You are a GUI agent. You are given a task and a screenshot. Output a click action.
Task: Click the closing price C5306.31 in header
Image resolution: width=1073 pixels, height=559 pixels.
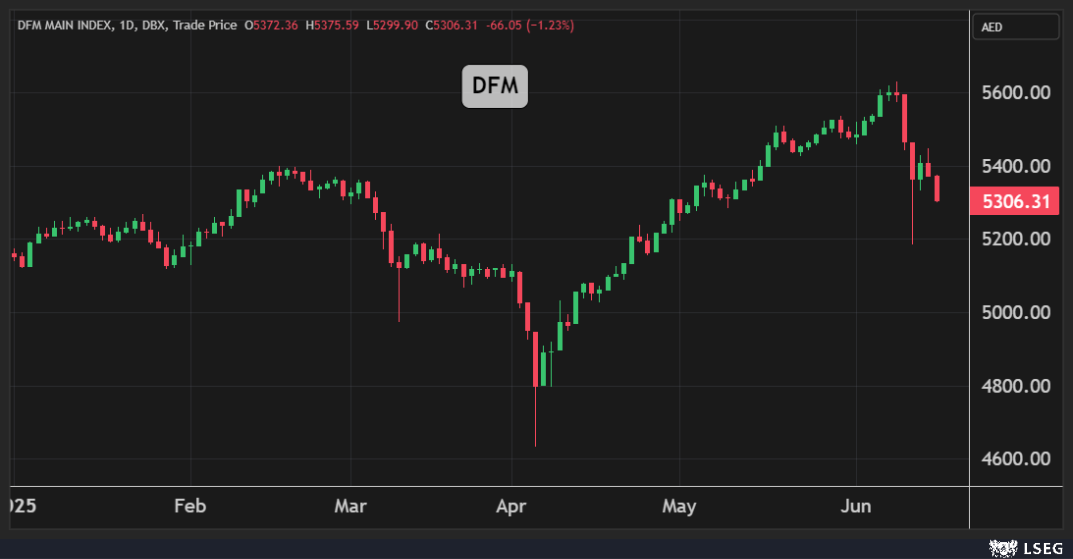click(x=452, y=25)
